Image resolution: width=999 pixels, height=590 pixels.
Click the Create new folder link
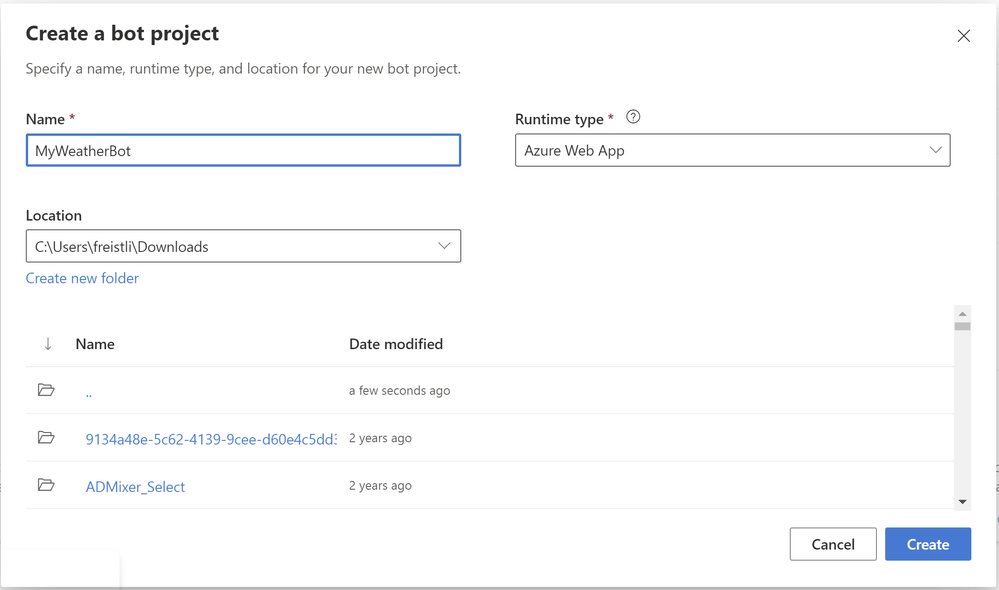(x=82, y=278)
